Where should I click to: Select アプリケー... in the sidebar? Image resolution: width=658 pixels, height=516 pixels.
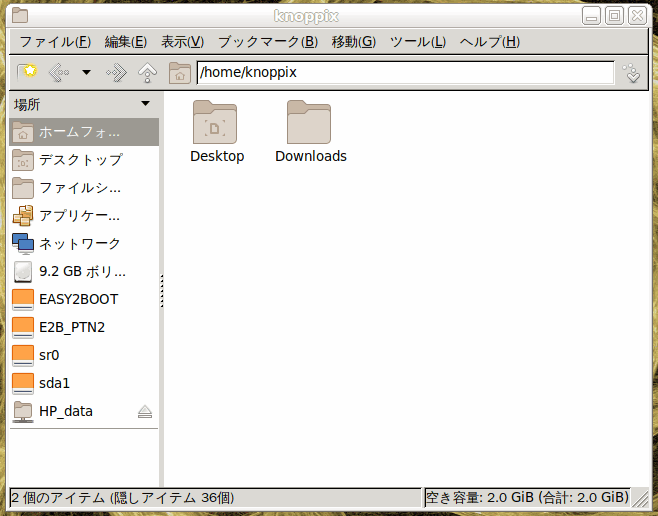(x=84, y=216)
